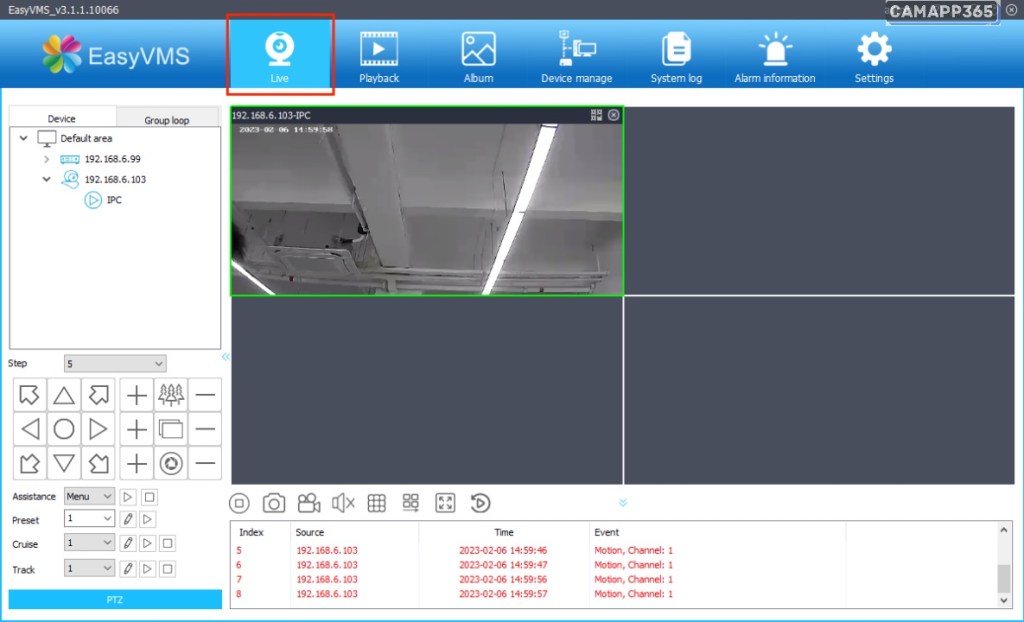Go to the Playback tab
Viewport: 1024px width, 622px height.
click(x=379, y=57)
